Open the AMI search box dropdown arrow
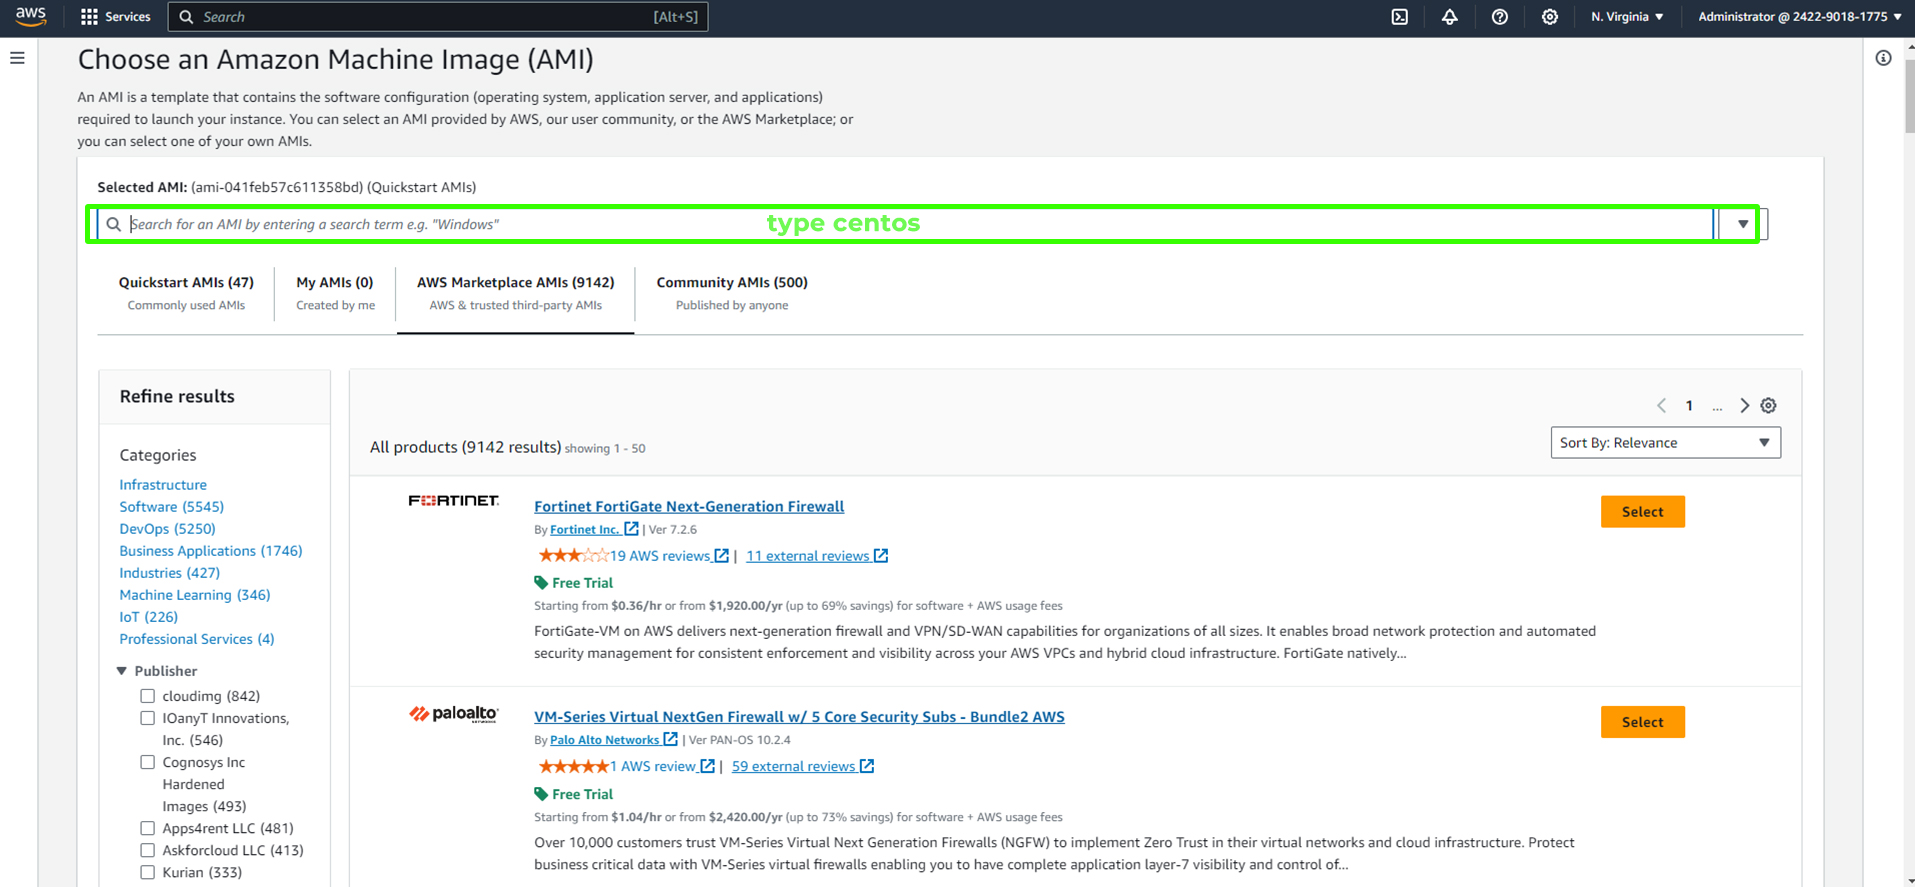The height and width of the screenshot is (887, 1915). pyautogui.click(x=1743, y=224)
